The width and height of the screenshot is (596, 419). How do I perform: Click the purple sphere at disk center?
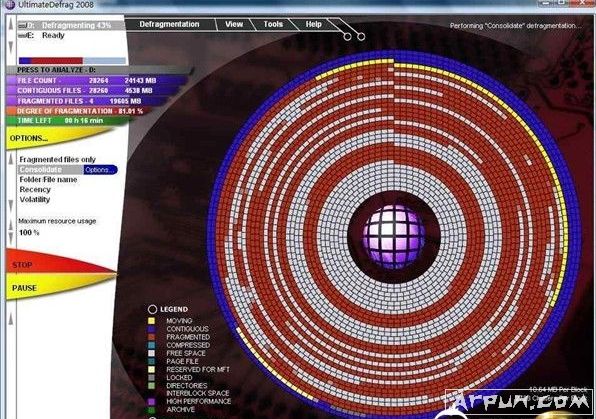(394, 236)
